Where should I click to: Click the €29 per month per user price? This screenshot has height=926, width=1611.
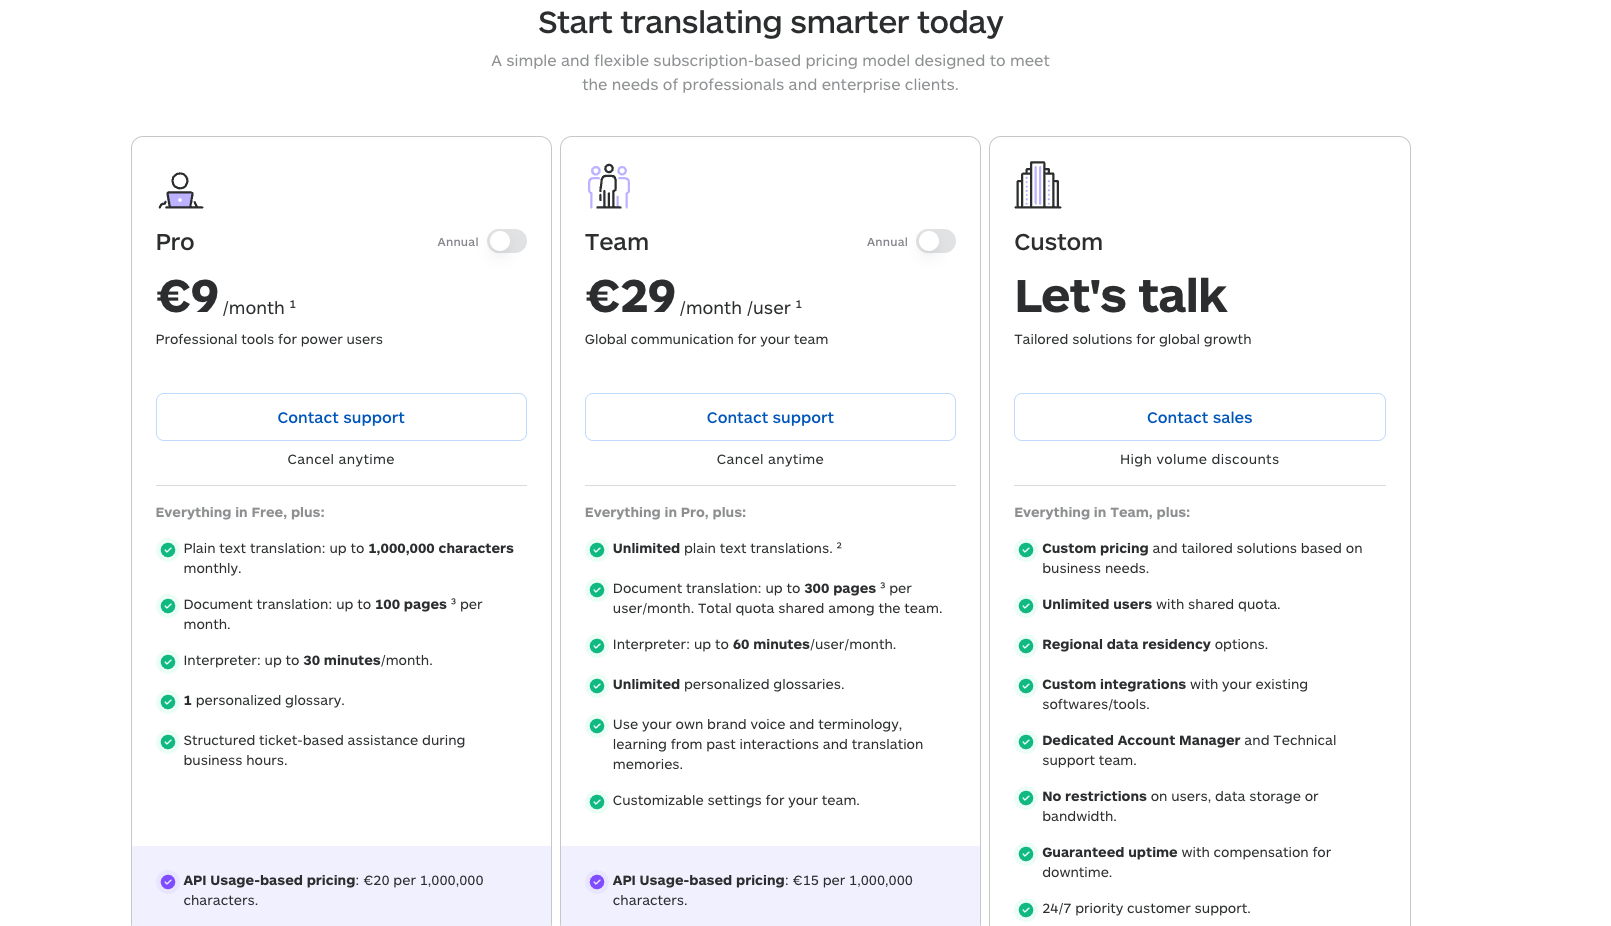pyautogui.click(x=631, y=297)
